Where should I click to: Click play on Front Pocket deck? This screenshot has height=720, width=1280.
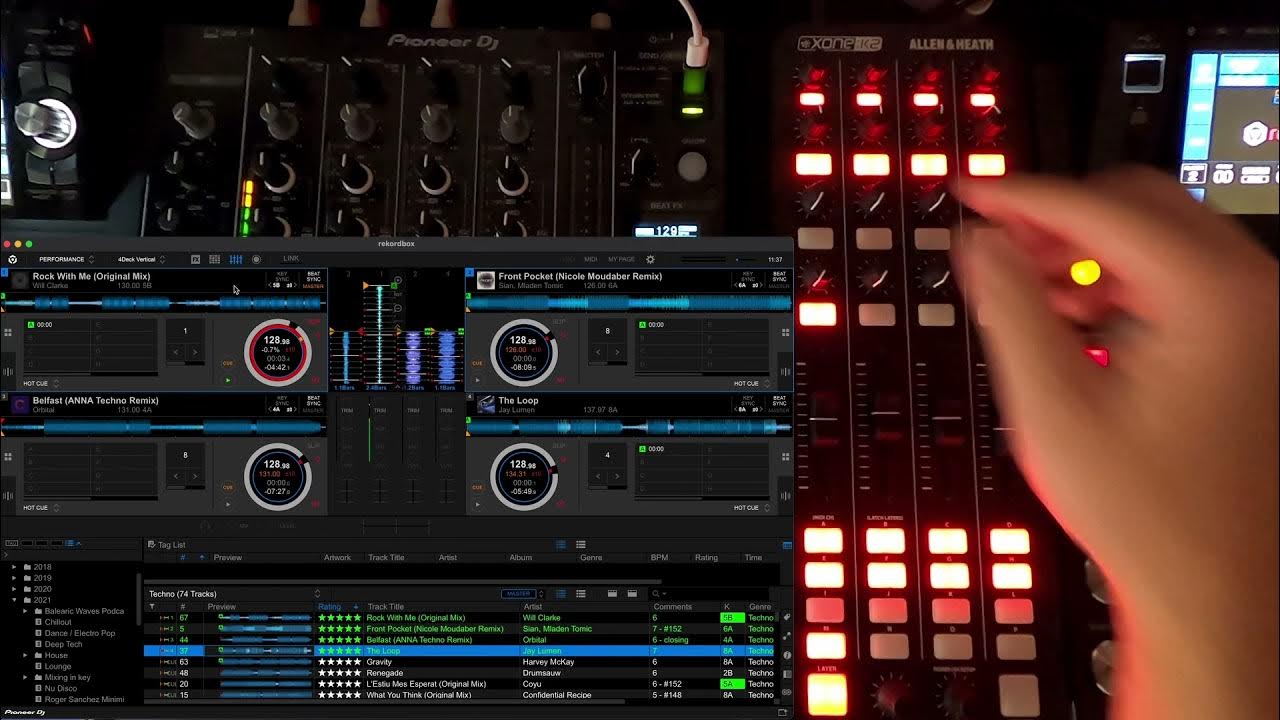pos(477,380)
